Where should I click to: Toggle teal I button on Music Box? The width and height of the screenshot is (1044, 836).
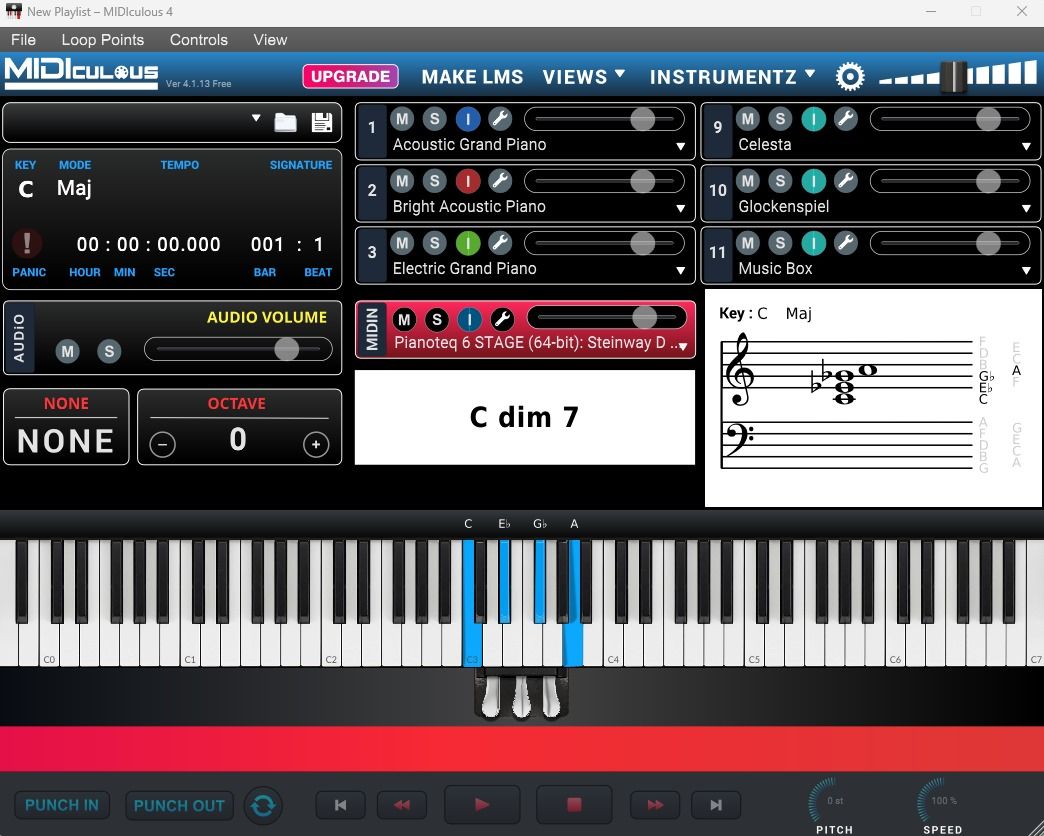click(x=813, y=243)
